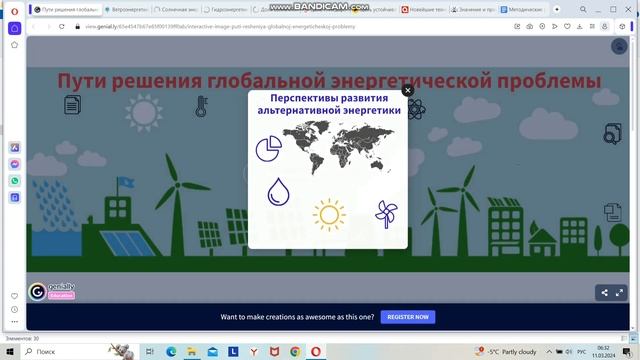The image size is (640, 360).
Task: Search open tabs with the magnifier icon
Action: click(583, 9)
